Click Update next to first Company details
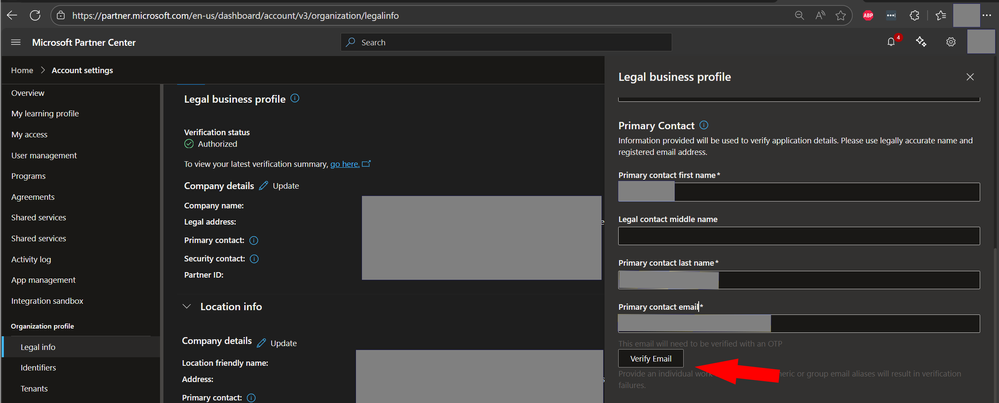 tap(285, 186)
